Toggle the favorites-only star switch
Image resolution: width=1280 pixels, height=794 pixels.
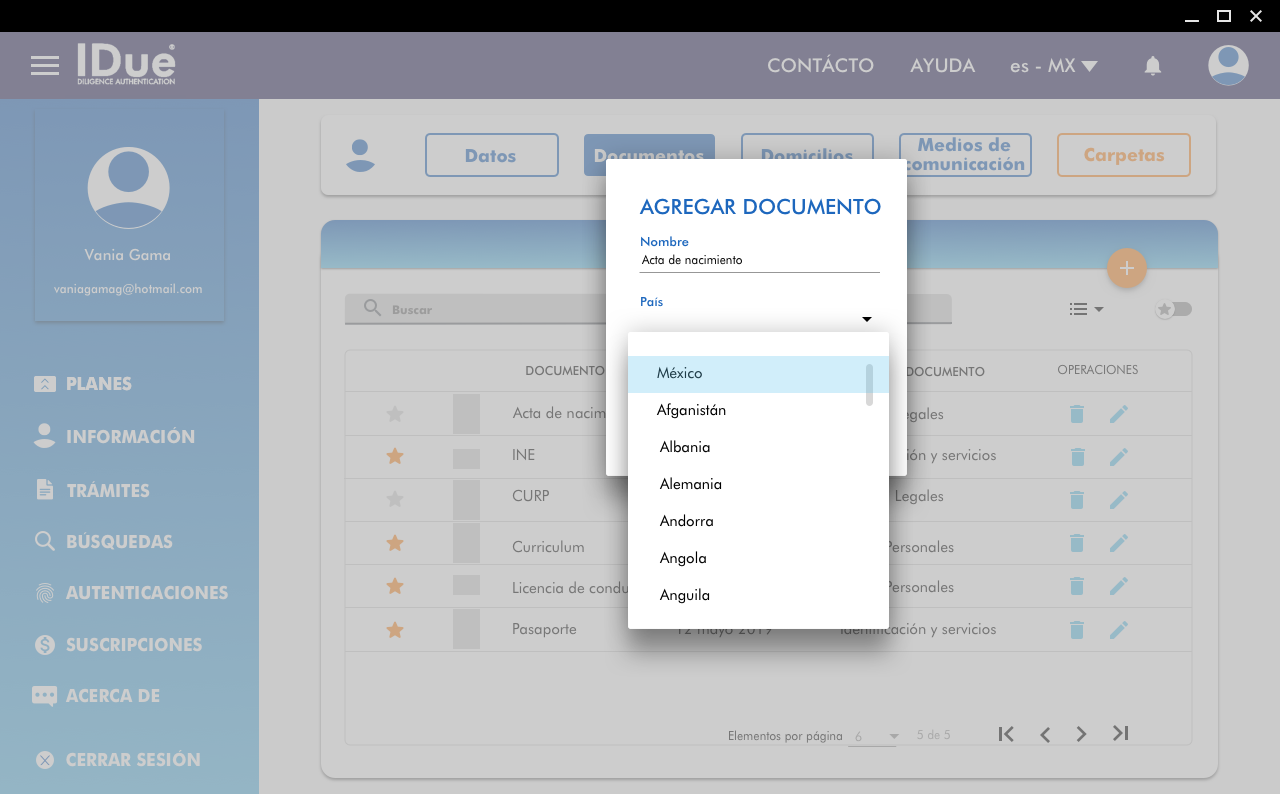pyautogui.click(x=1174, y=309)
